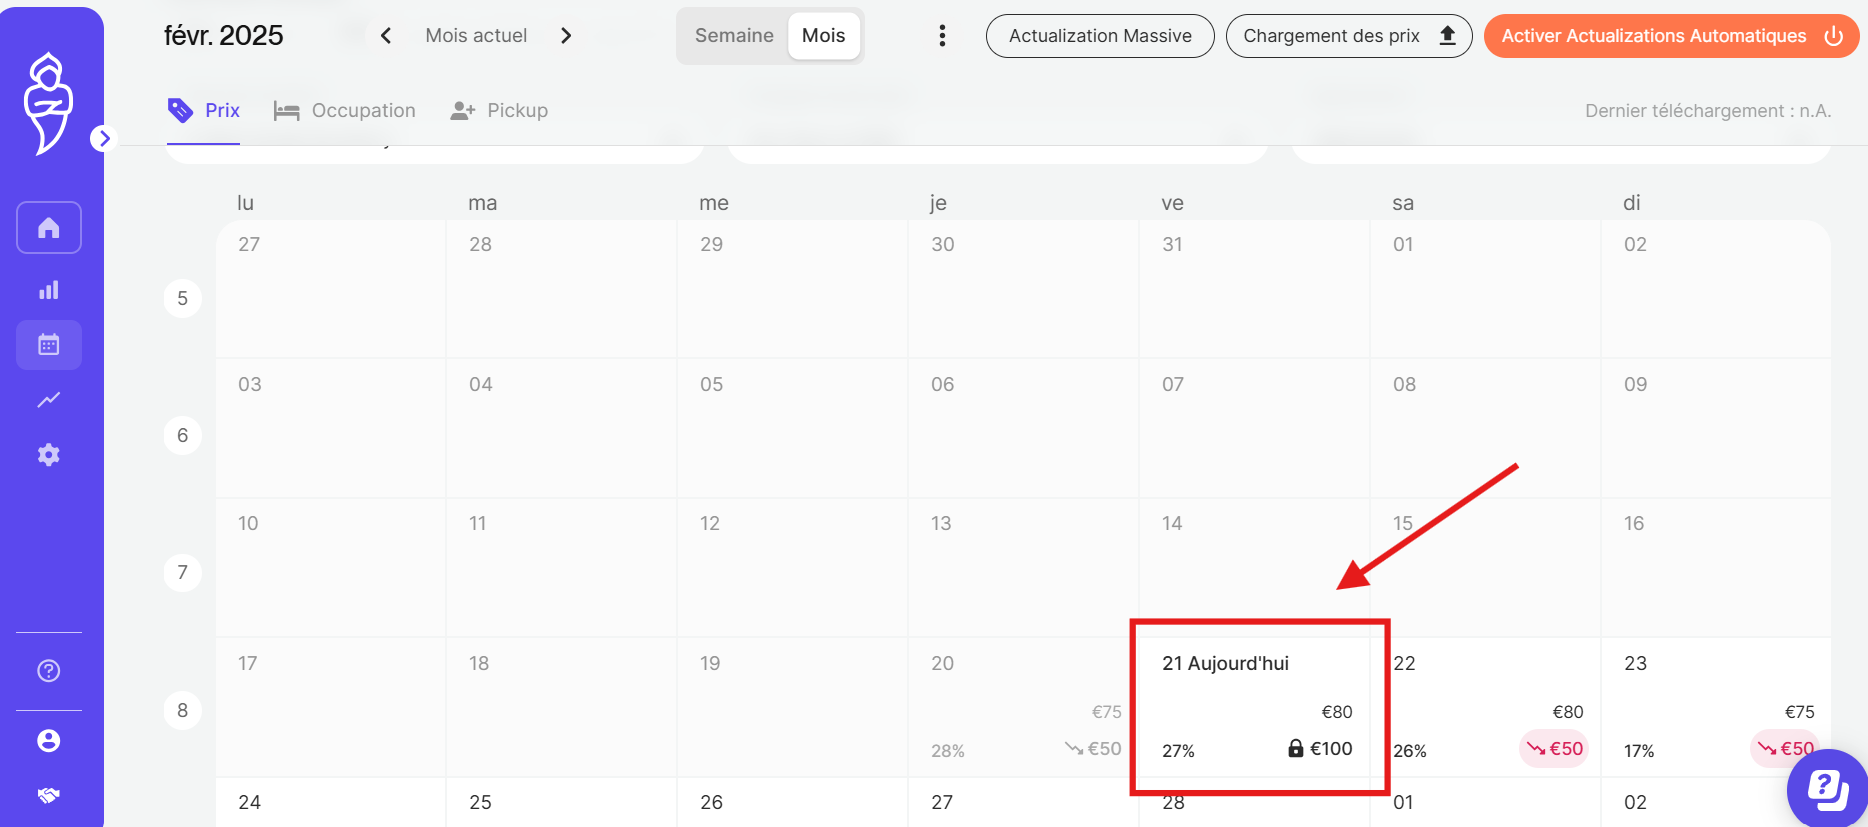Expand the collapsed sidebar with the chevron
The height and width of the screenshot is (827, 1868).
click(x=103, y=139)
